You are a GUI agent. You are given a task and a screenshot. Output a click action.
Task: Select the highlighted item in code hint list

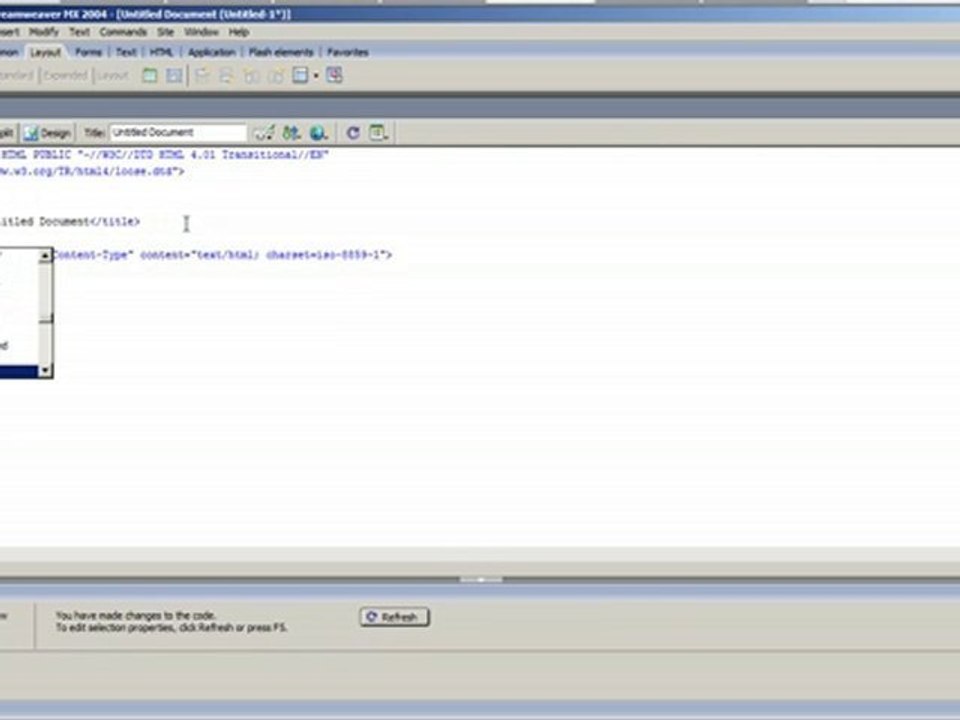(x=18, y=370)
